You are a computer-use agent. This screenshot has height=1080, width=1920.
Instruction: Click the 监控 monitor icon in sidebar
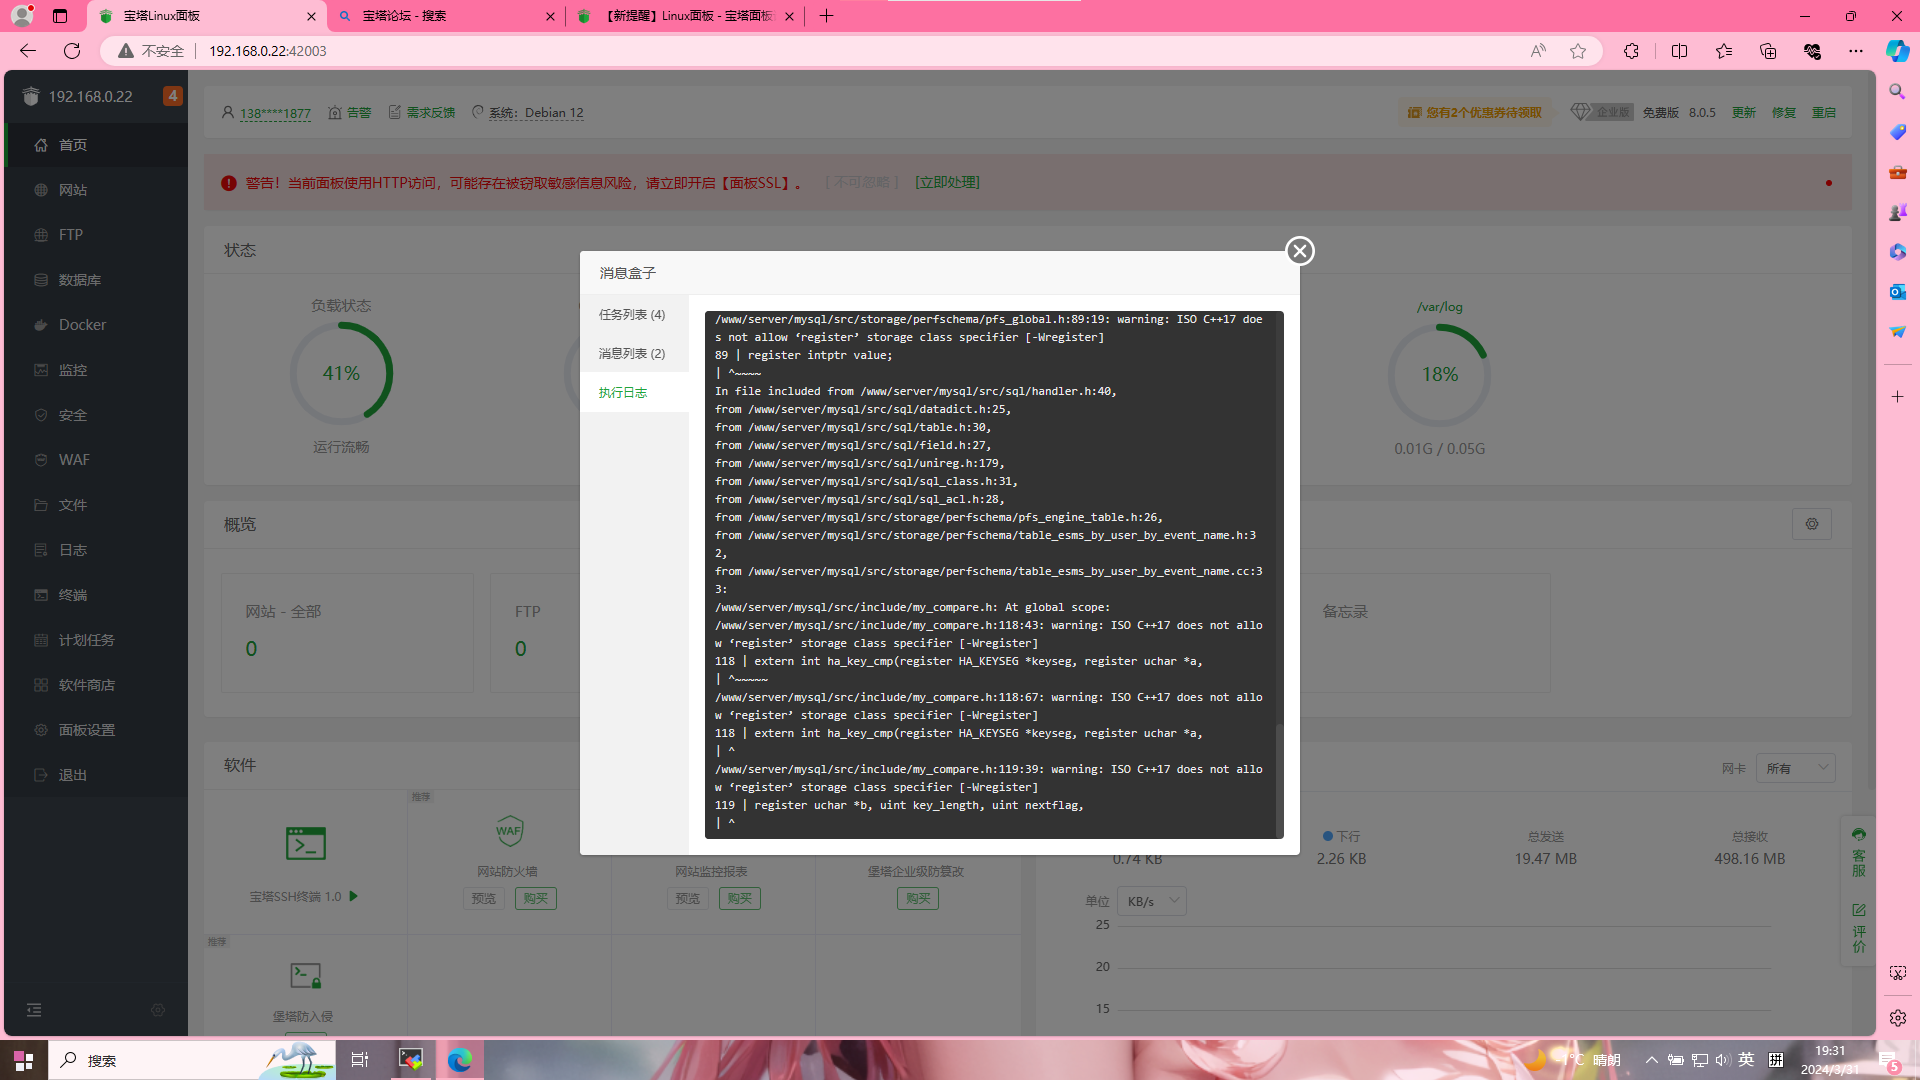pyautogui.click(x=41, y=370)
